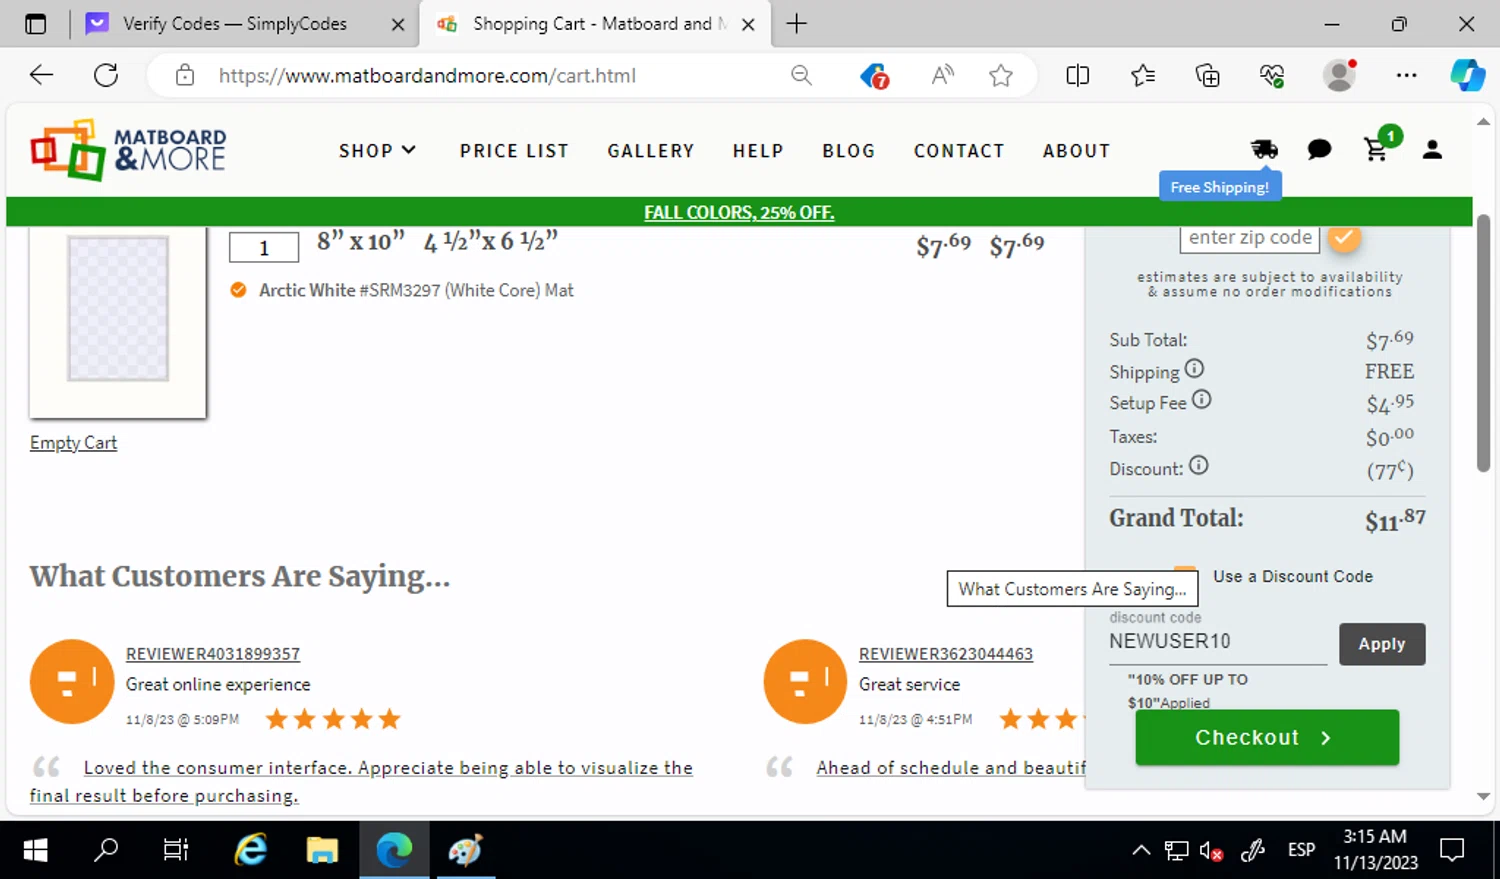Open File Explorer from taskbar
The width and height of the screenshot is (1500, 879).
(322, 850)
